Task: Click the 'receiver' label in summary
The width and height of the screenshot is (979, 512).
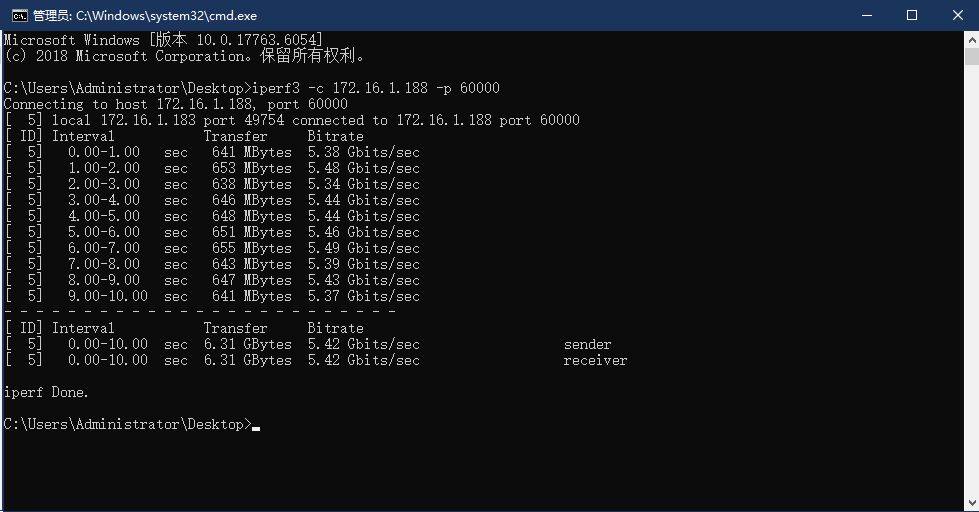Action: pos(595,360)
